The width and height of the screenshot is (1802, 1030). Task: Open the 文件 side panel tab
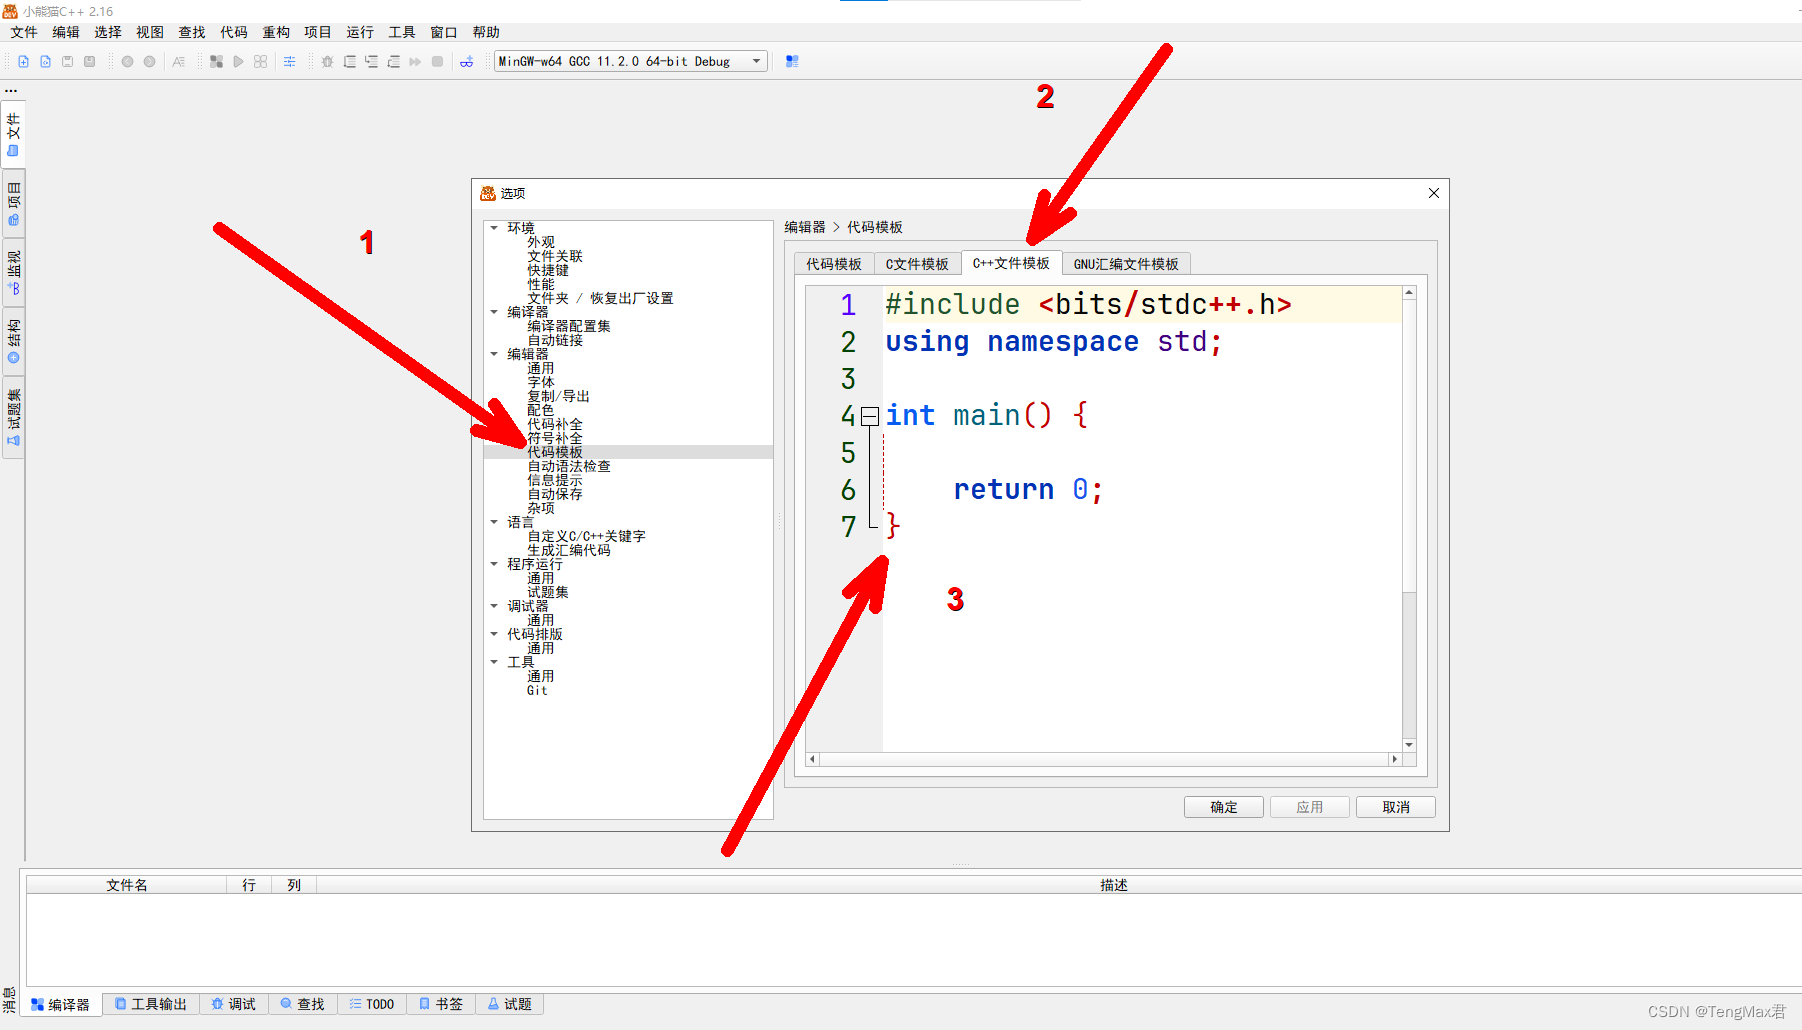14,134
